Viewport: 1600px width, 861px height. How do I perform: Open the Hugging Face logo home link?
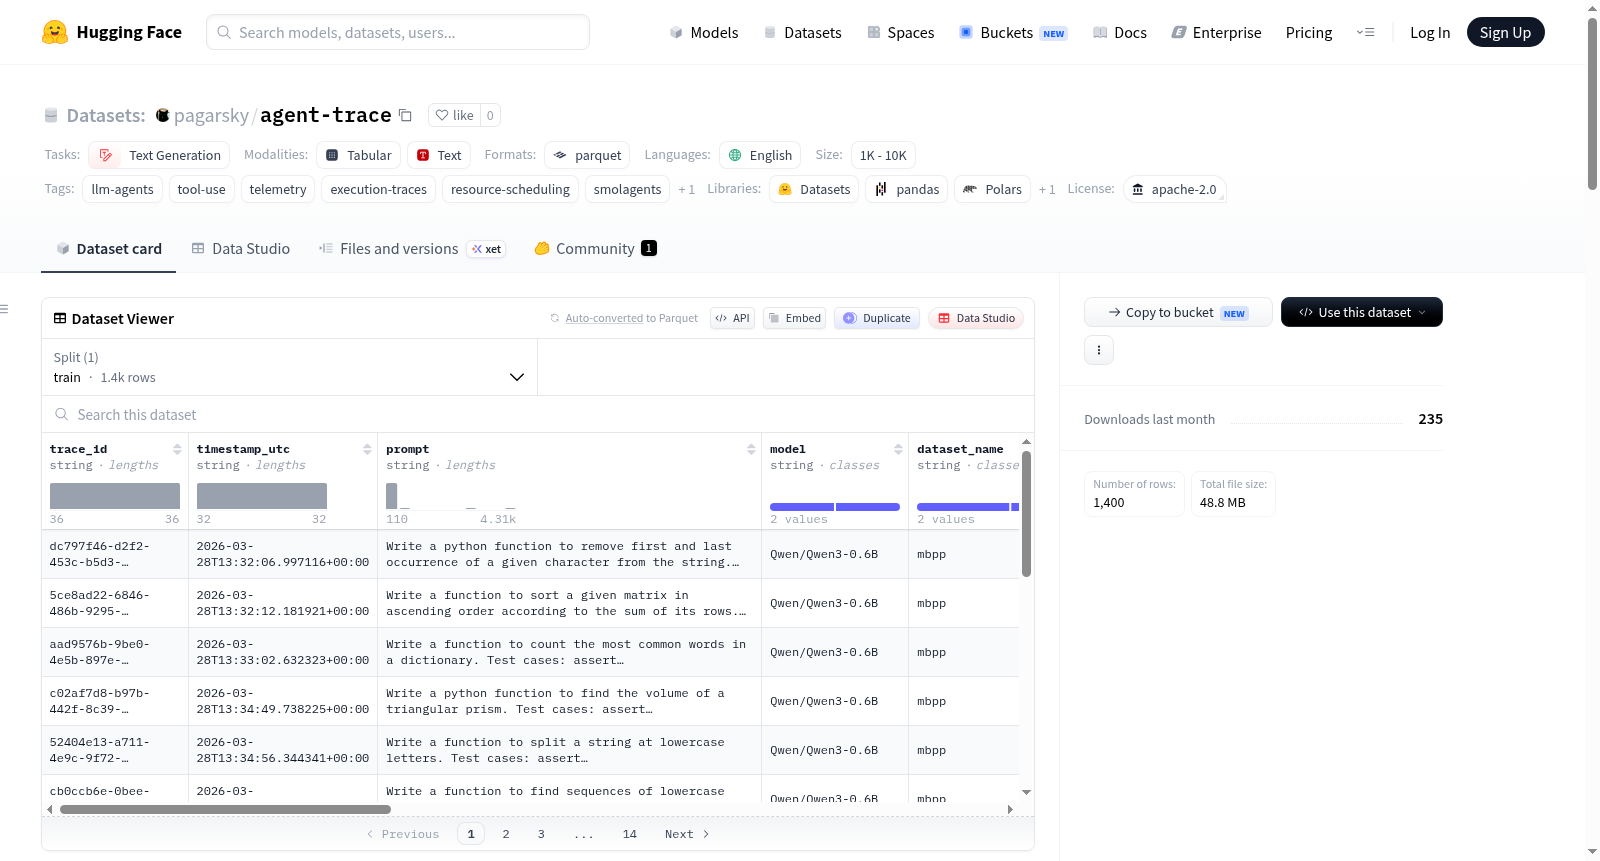112,32
